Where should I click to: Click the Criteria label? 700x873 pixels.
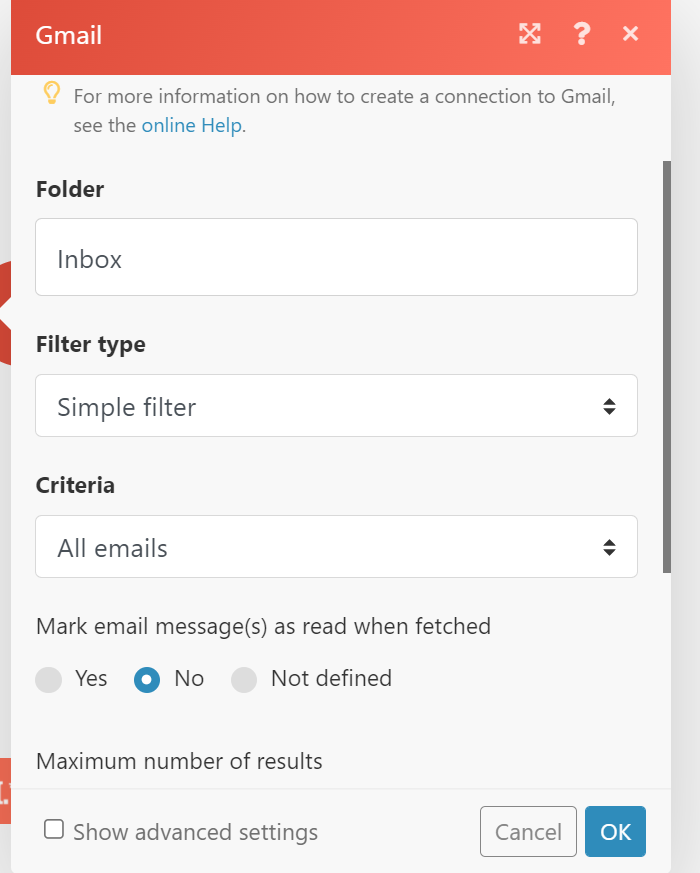point(75,485)
